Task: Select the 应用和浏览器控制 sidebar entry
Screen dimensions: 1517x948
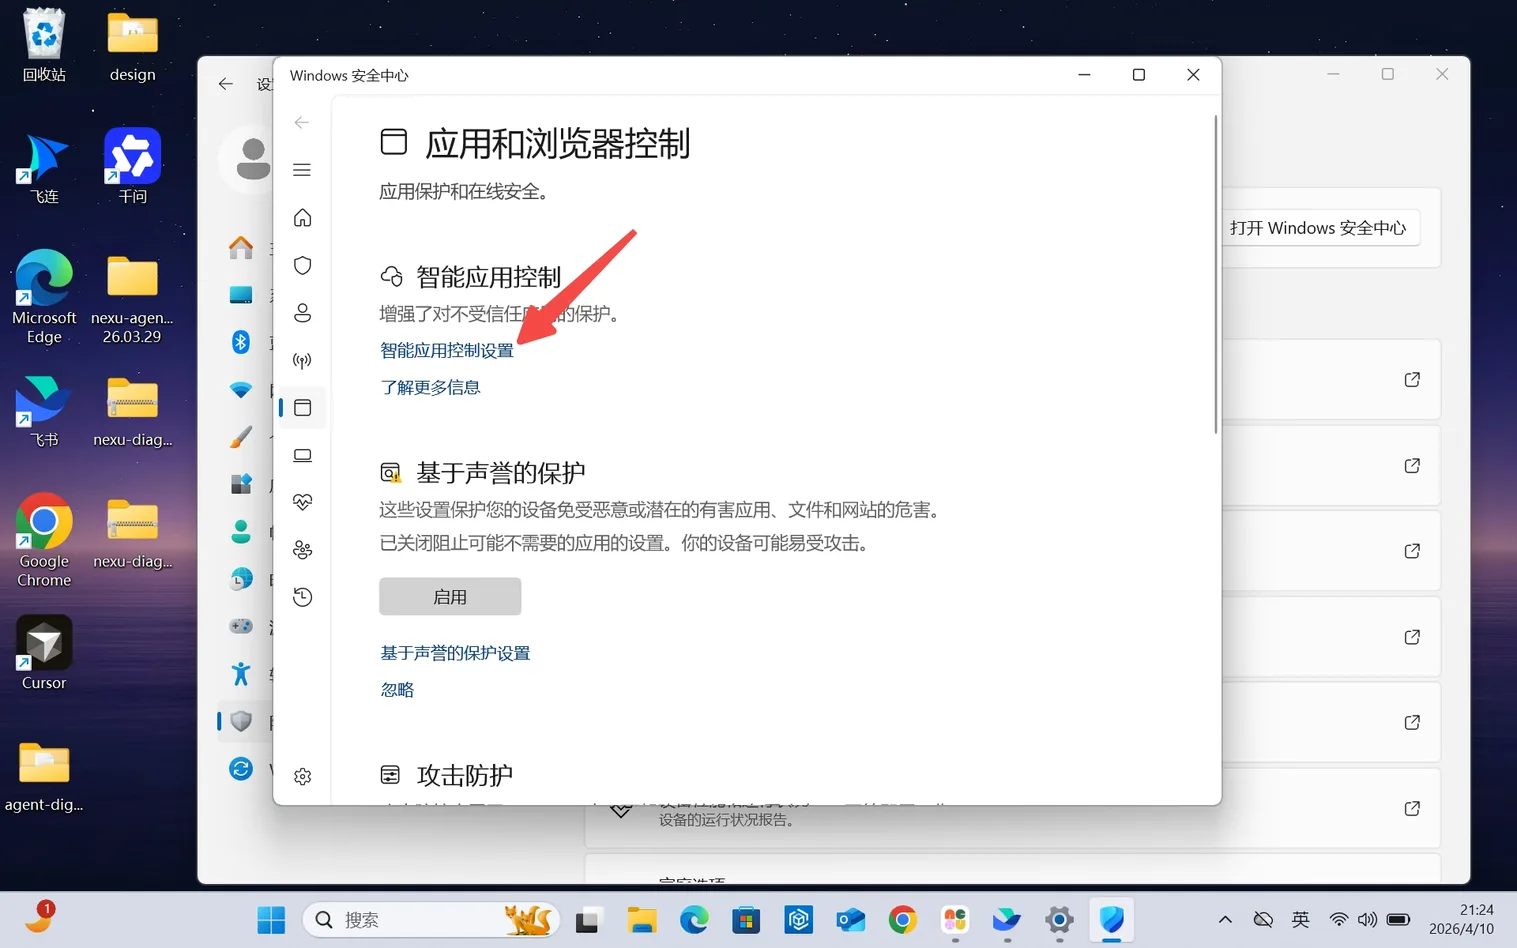Action: [x=302, y=407]
